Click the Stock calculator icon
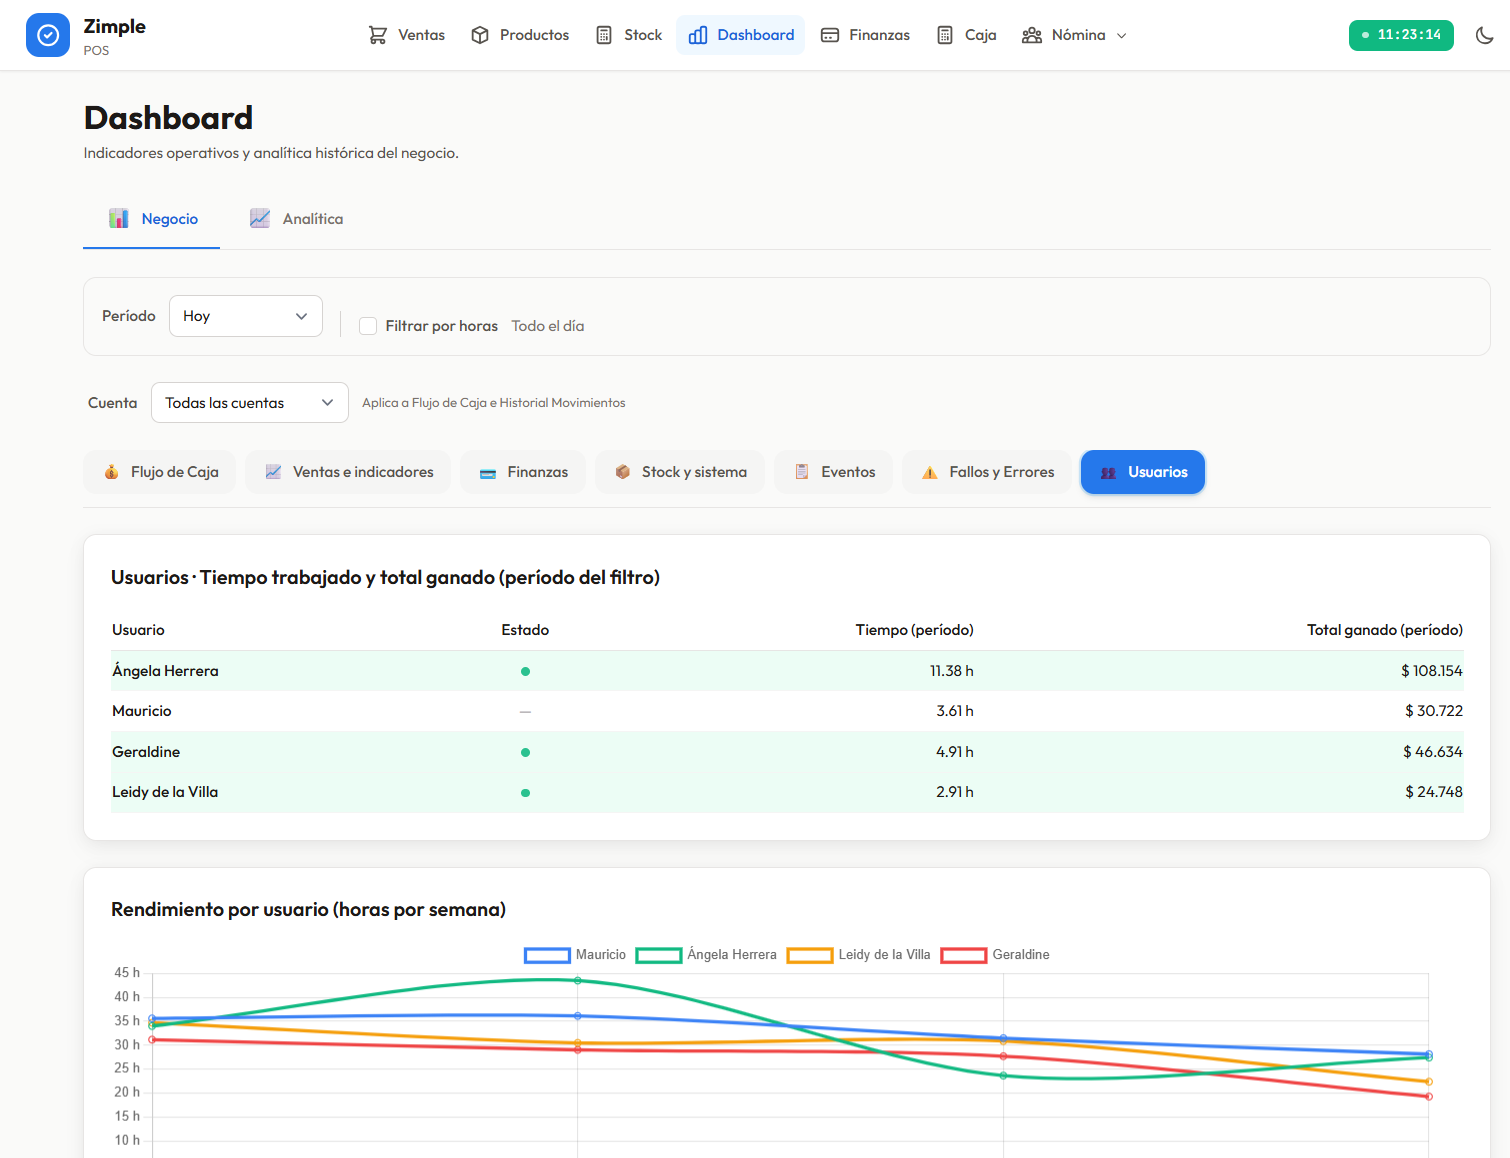This screenshot has height=1158, width=1510. tap(604, 35)
